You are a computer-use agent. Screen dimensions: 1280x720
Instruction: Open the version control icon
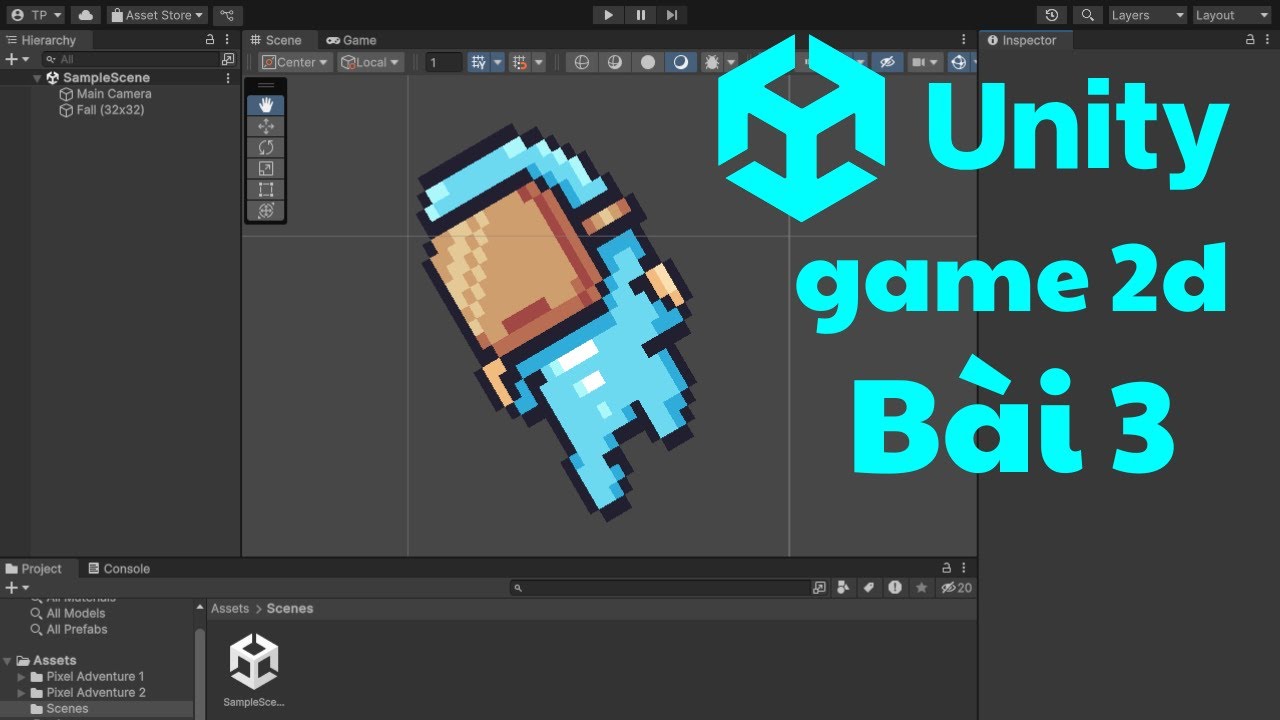(228, 15)
